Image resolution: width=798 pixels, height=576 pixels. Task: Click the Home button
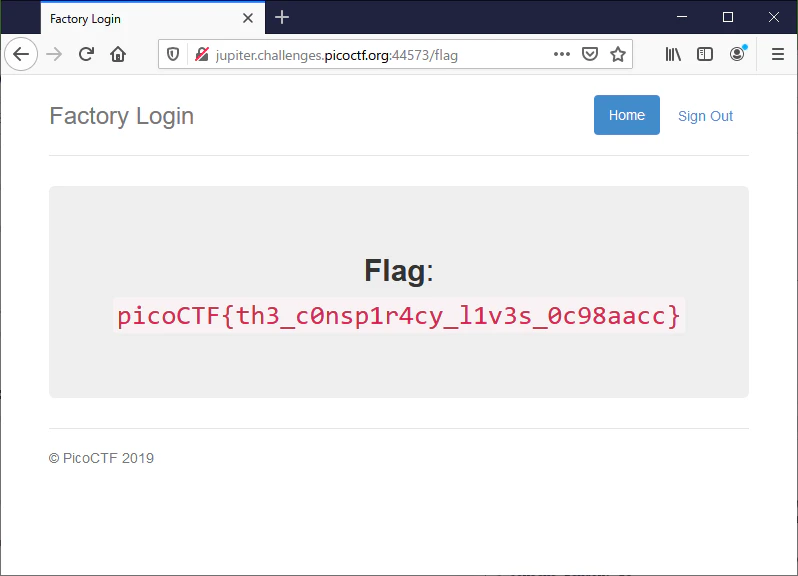point(626,115)
